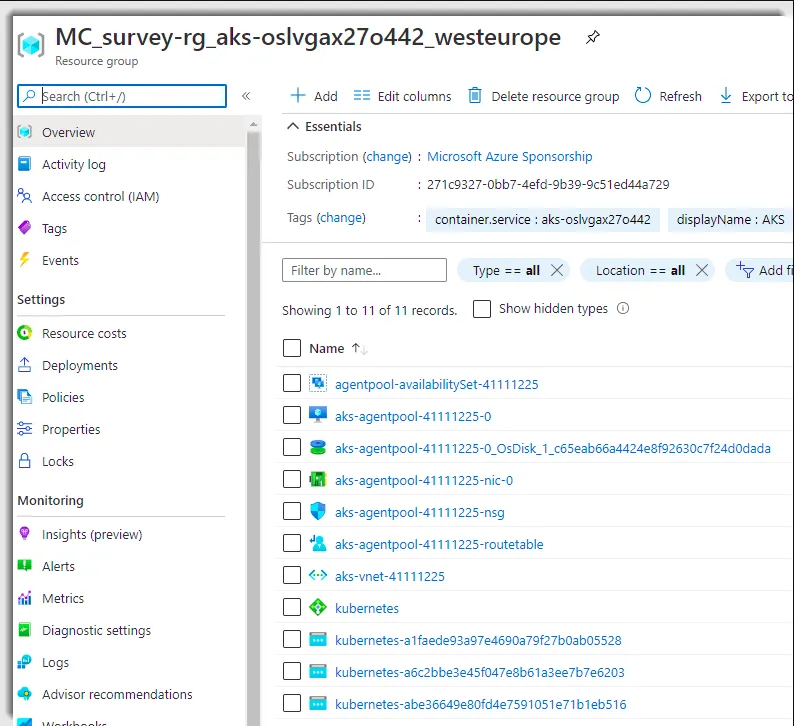Check aks-vnet-41111225 row
This screenshot has width=794, height=726.
click(x=292, y=575)
